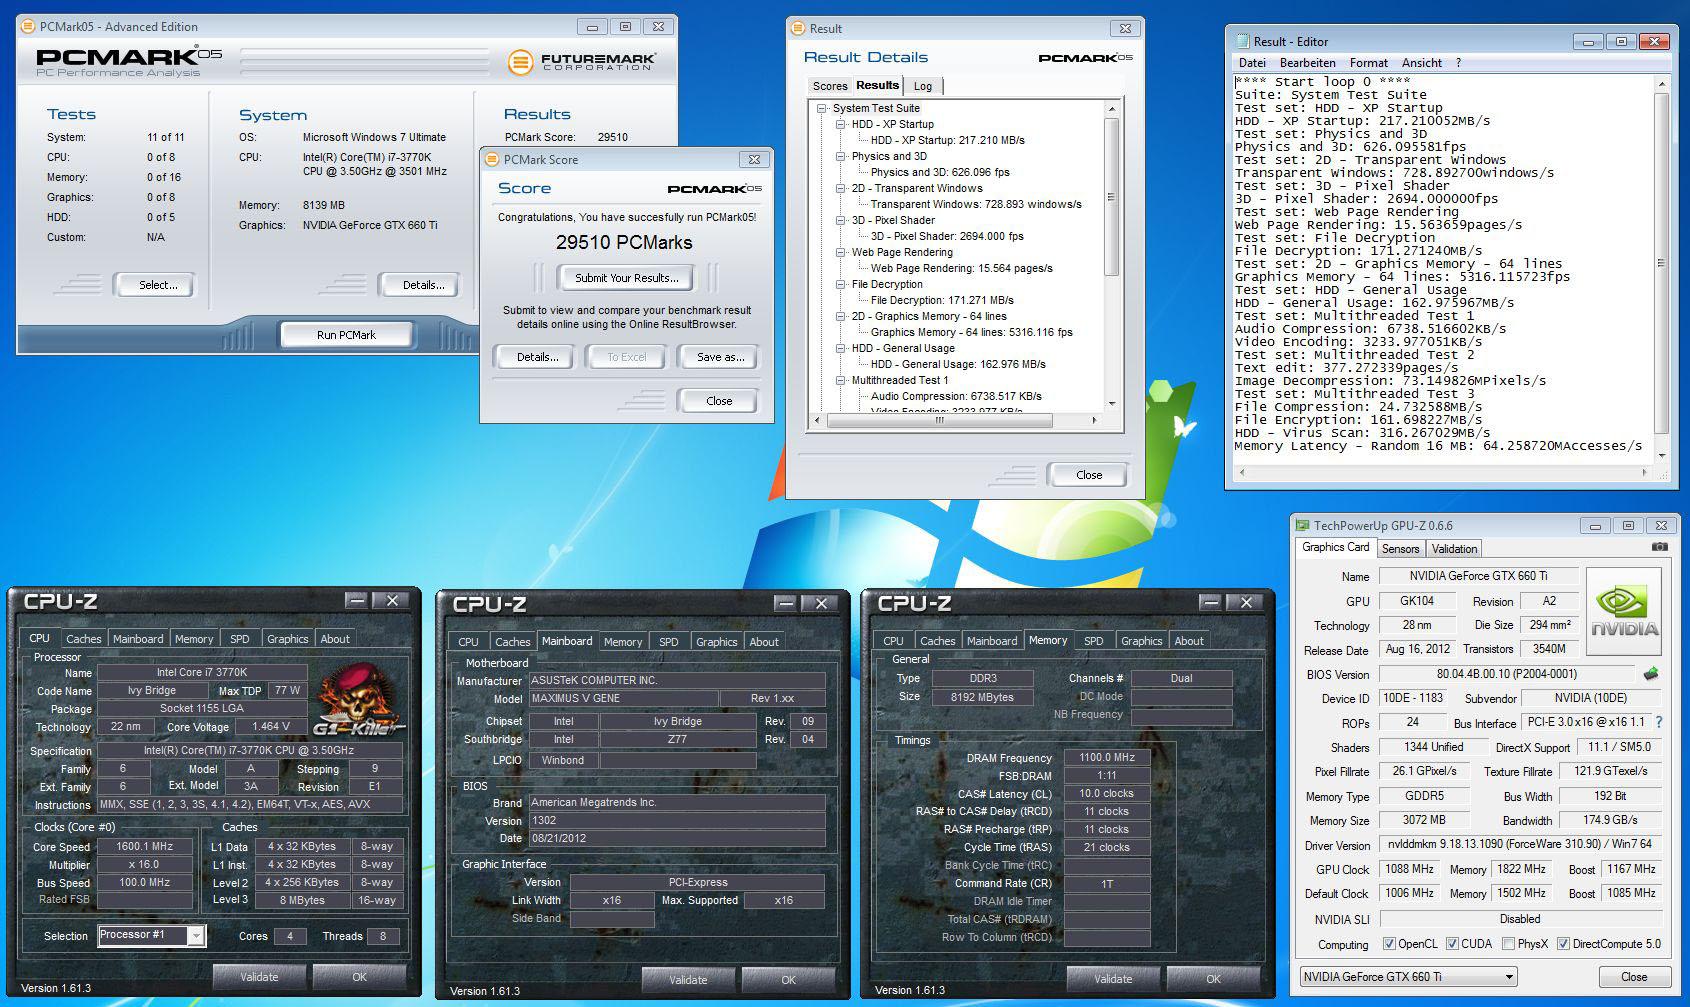The width and height of the screenshot is (1690, 1007).
Task: Click Details... button under System
Action: (423, 285)
